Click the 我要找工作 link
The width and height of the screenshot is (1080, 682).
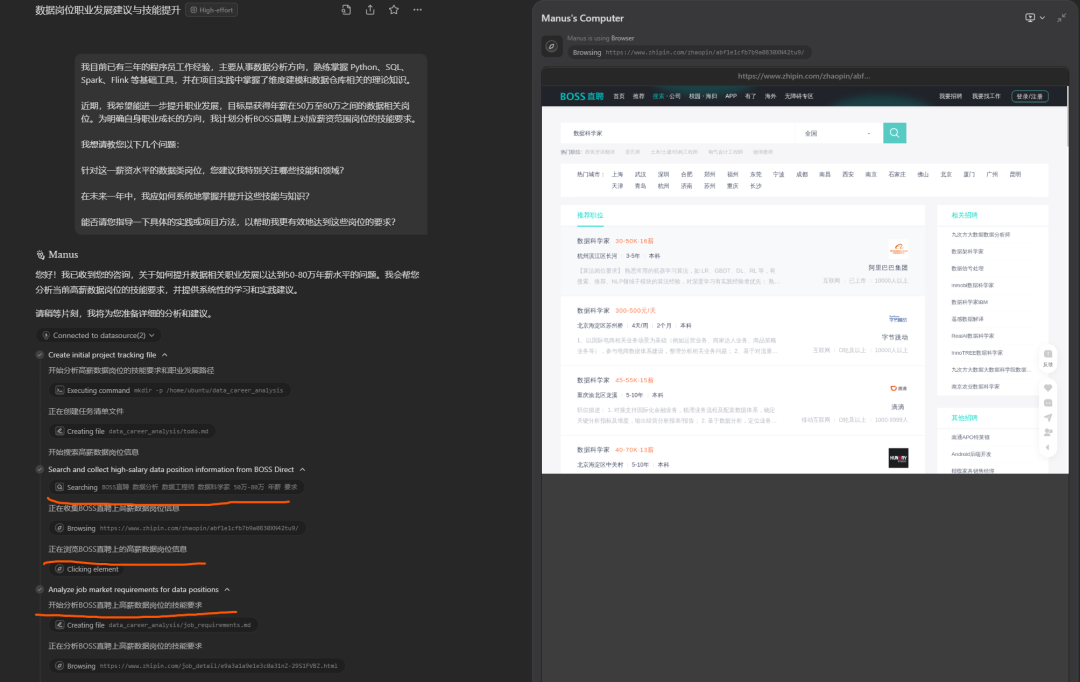986,96
